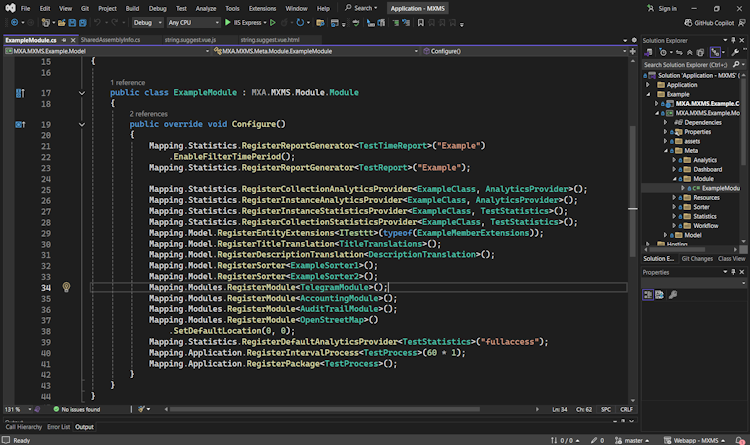Collapse the ExampleModule class fold at line 17

click(82, 93)
